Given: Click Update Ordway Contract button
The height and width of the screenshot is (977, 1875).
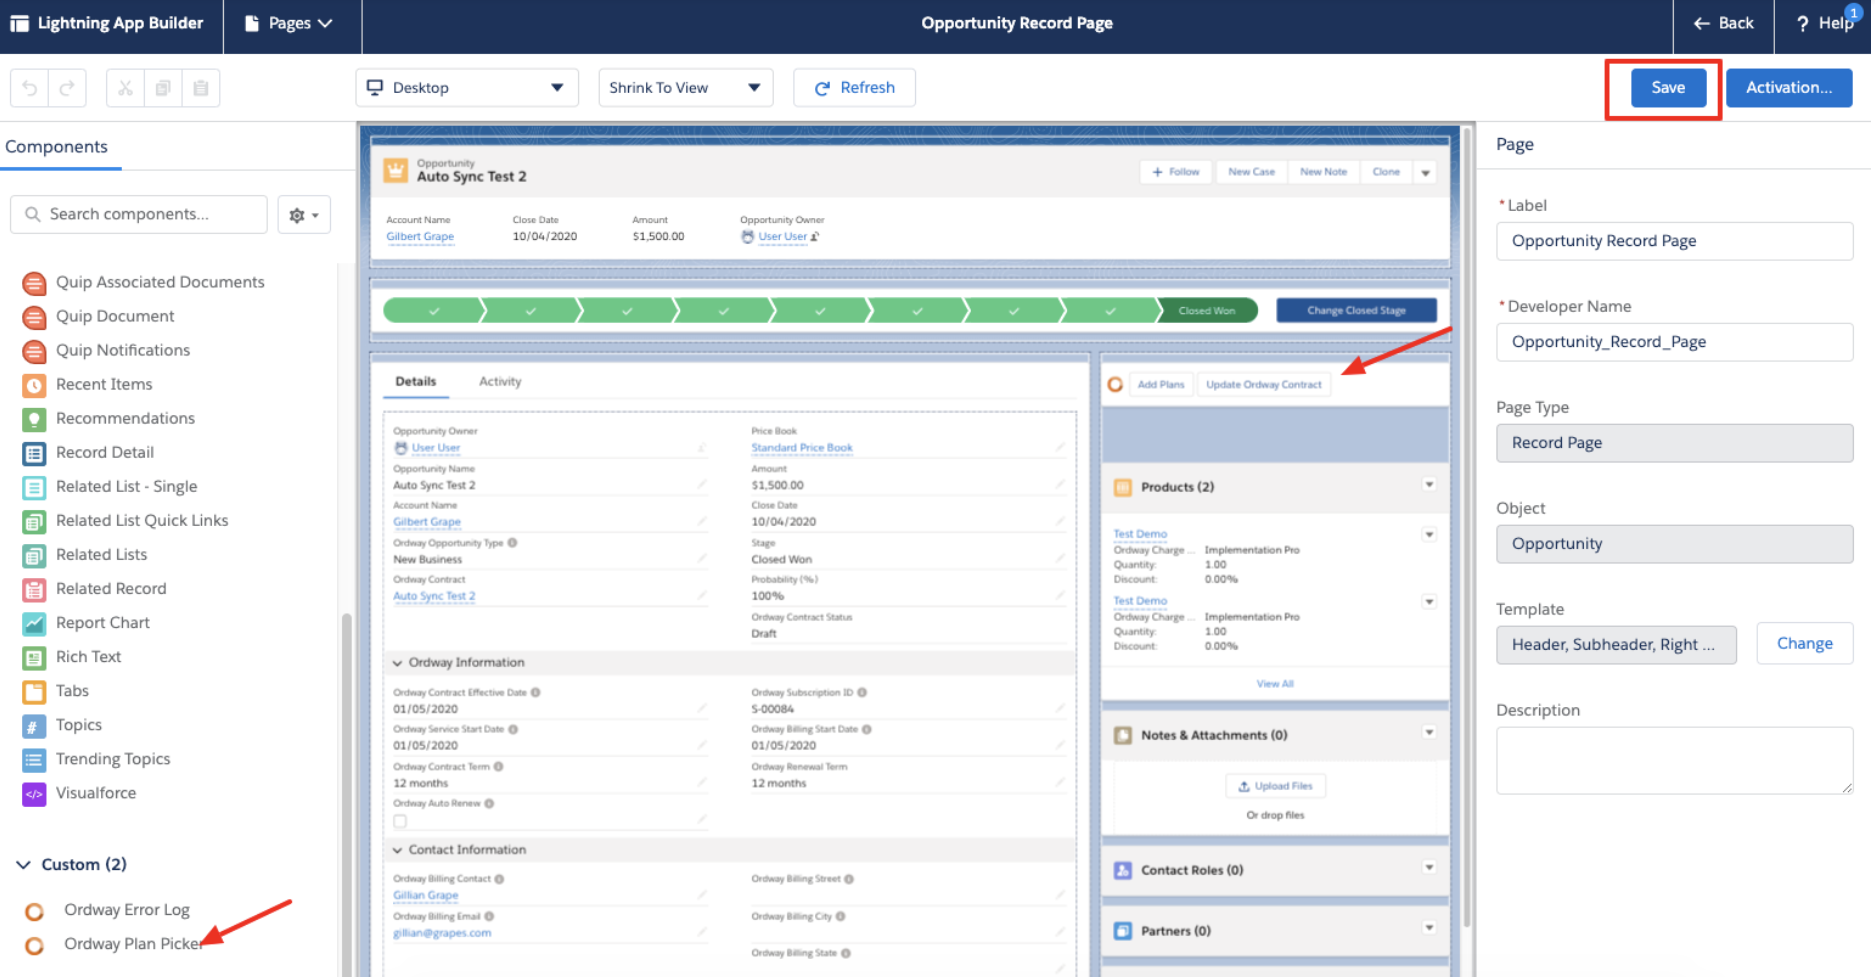Looking at the screenshot, I should coord(1263,385).
